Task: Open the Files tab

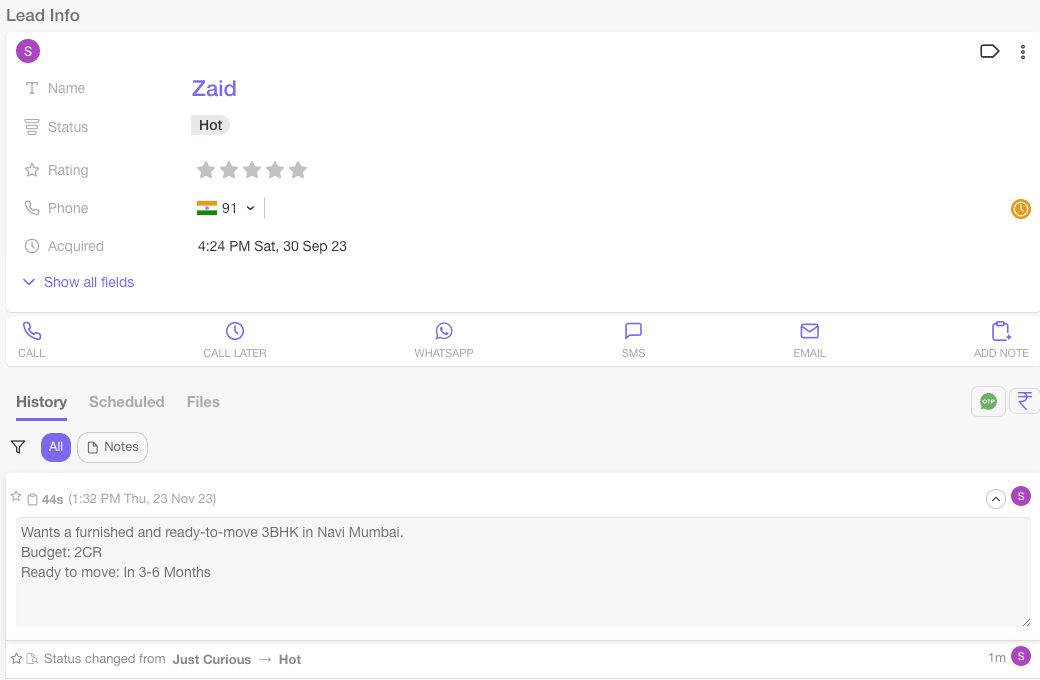Action: [x=203, y=402]
